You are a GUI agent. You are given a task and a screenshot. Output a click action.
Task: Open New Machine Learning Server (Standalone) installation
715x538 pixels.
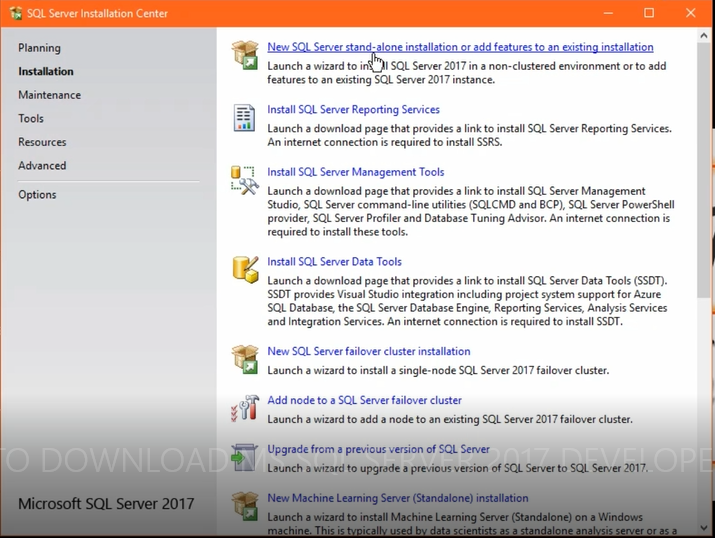[x=398, y=498]
